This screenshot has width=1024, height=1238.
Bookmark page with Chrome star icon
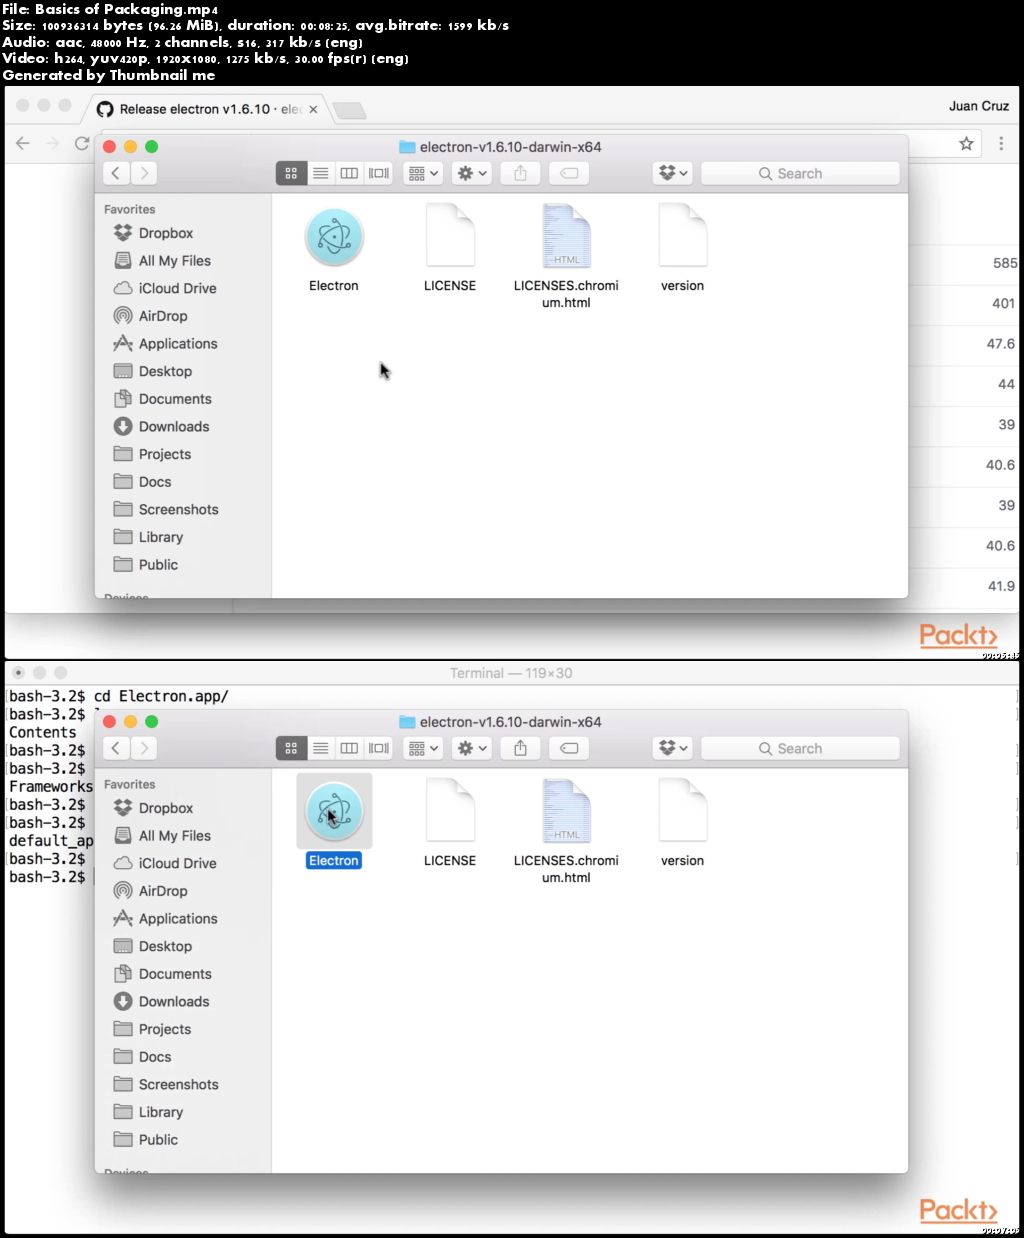966,144
